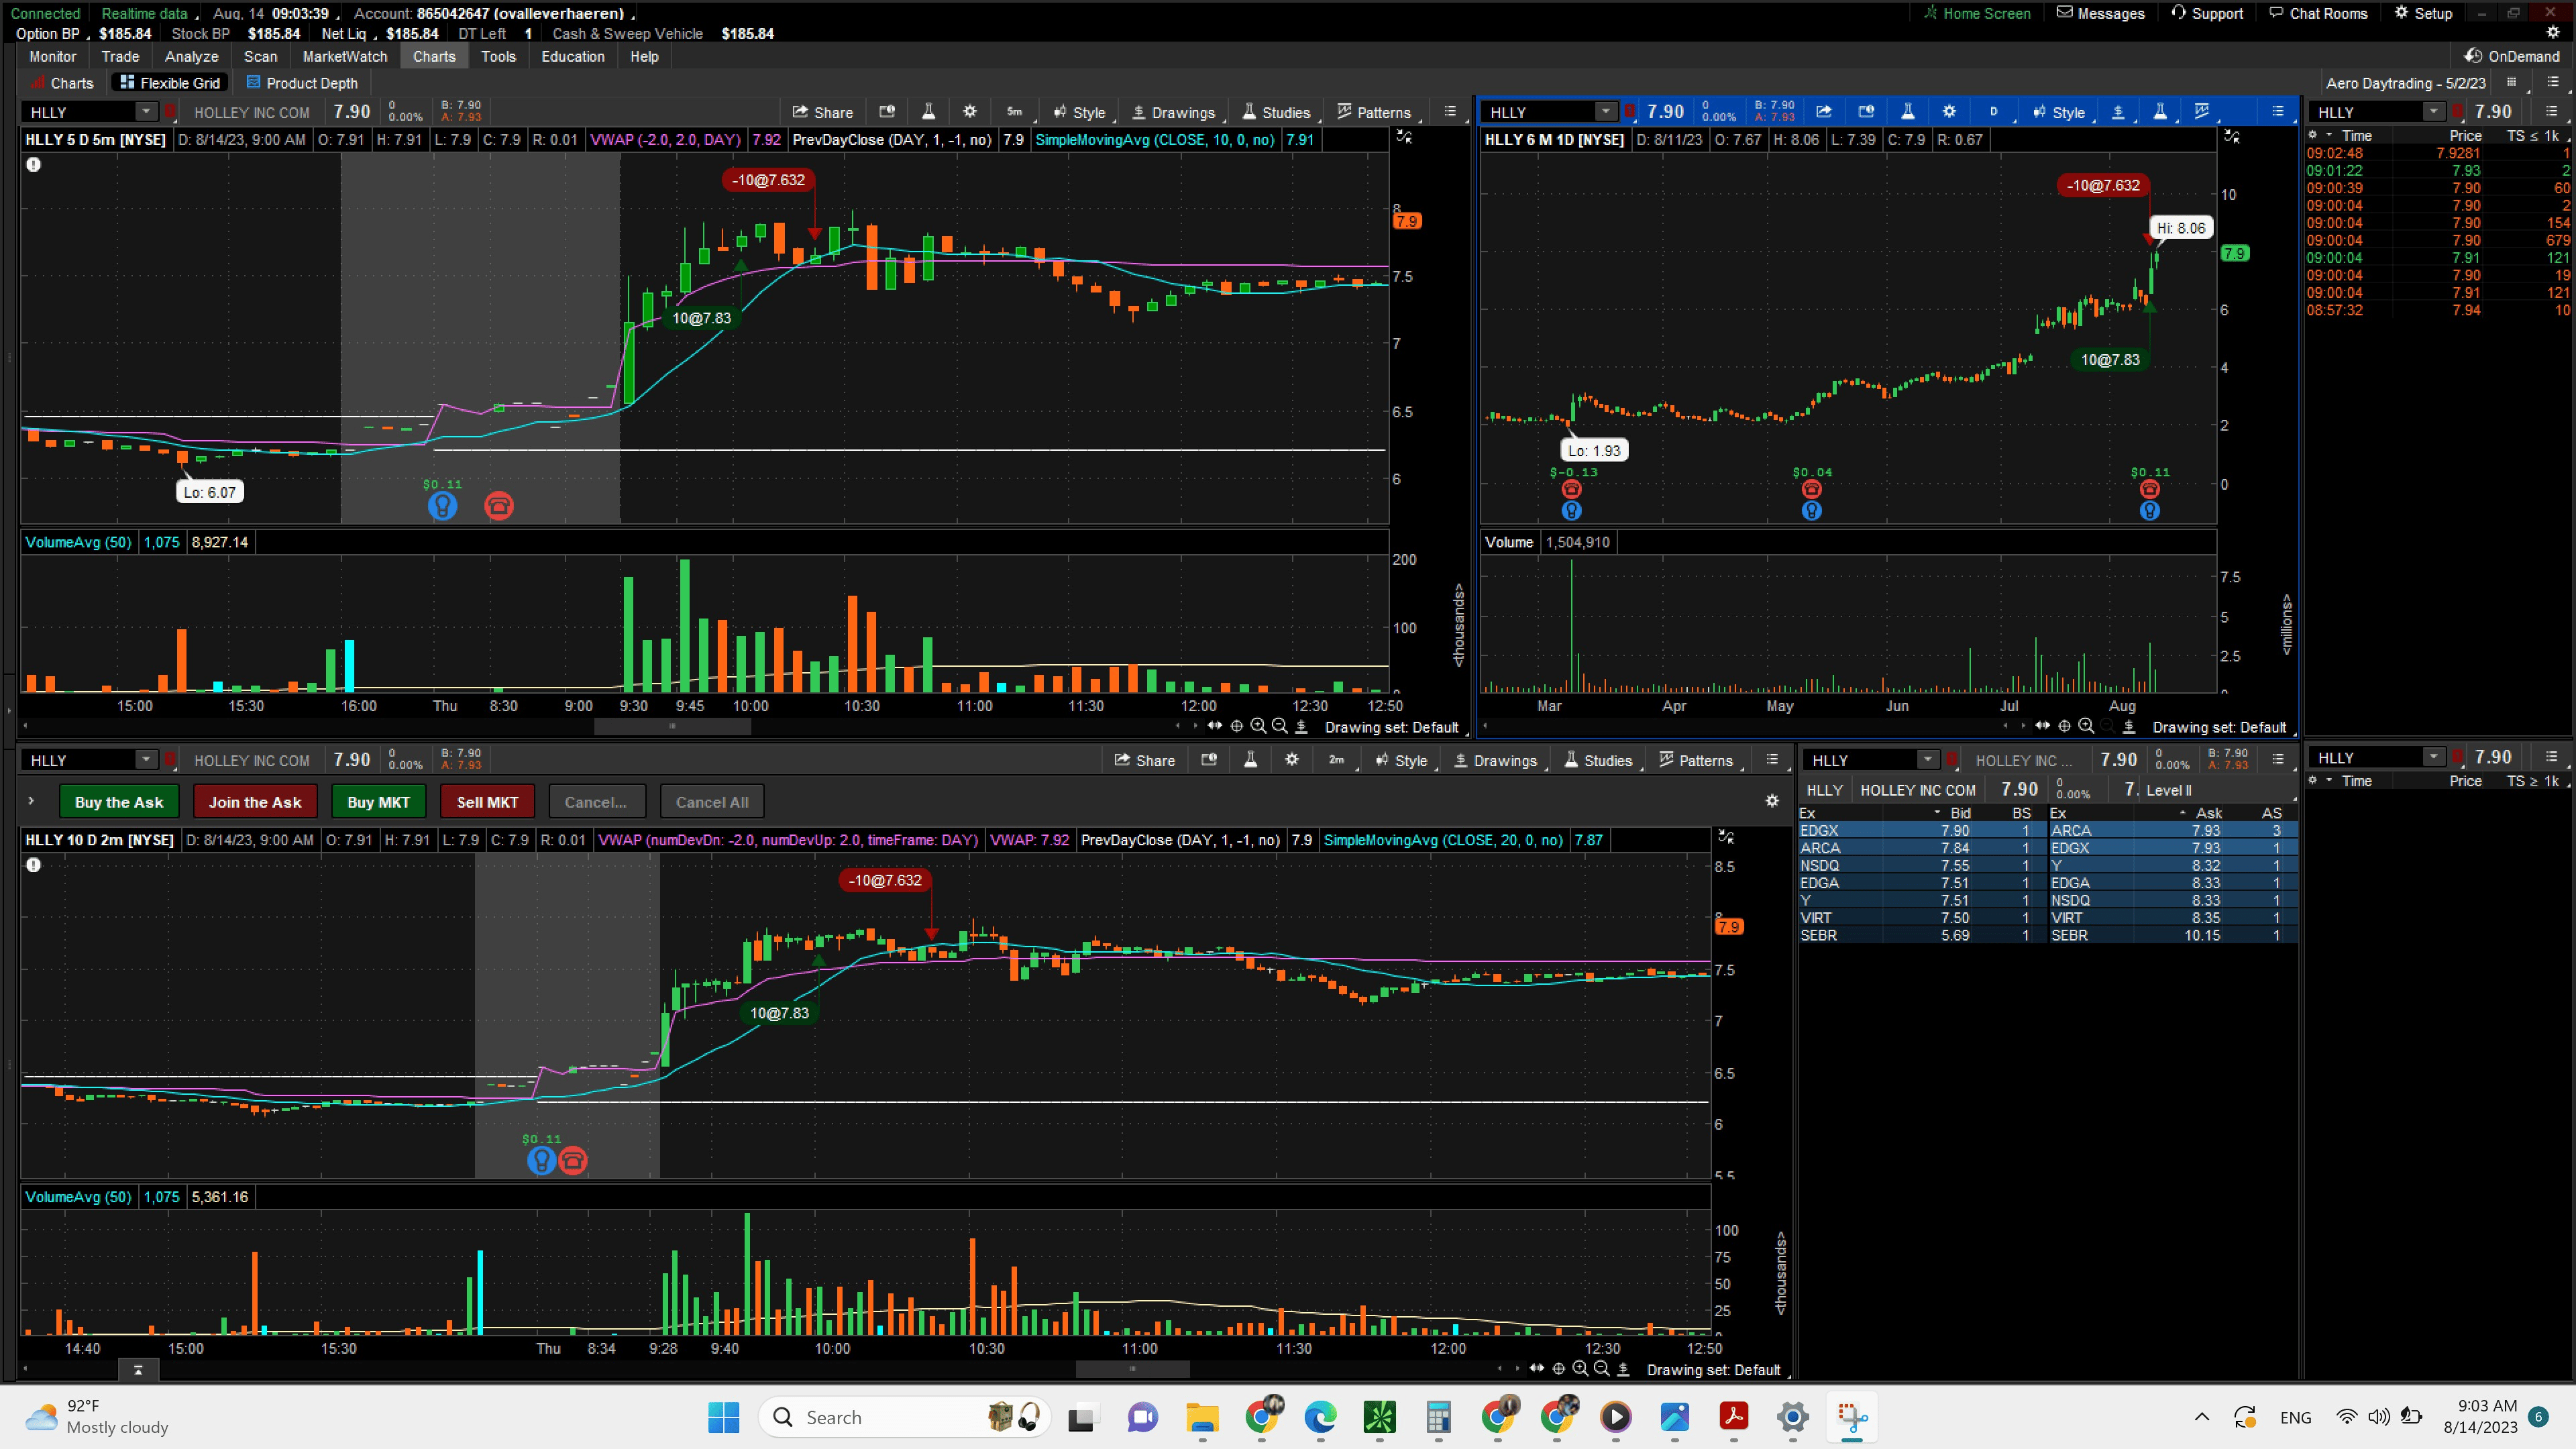Click Sell MKT button
Viewport: 2576px width, 1449px height.
point(487,802)
